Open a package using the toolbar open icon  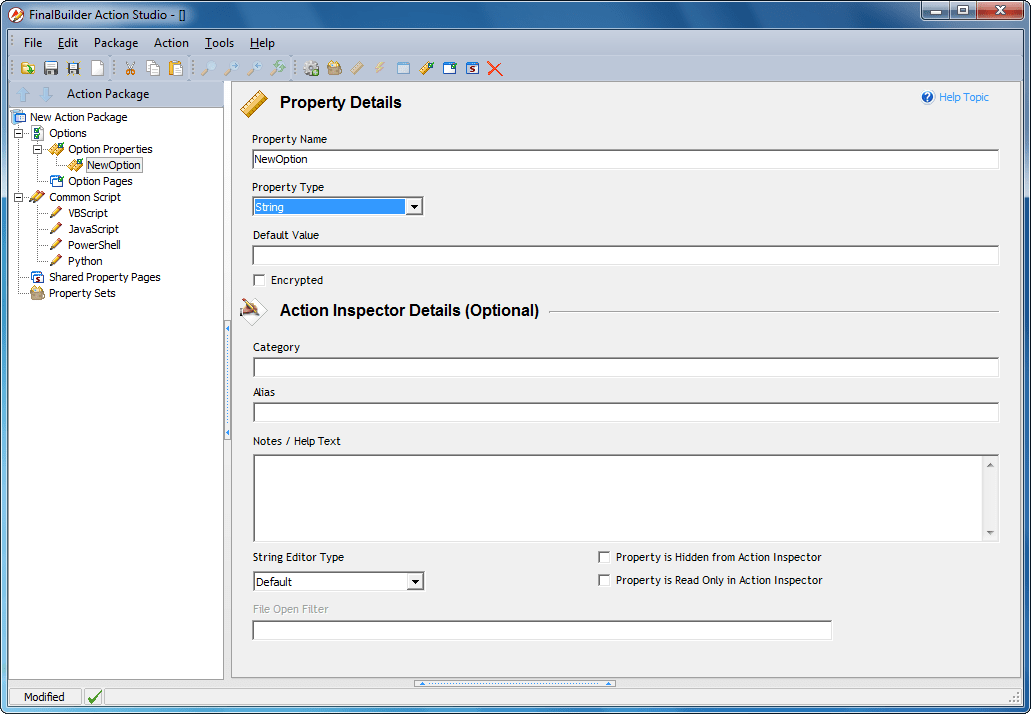pos(27,68)
